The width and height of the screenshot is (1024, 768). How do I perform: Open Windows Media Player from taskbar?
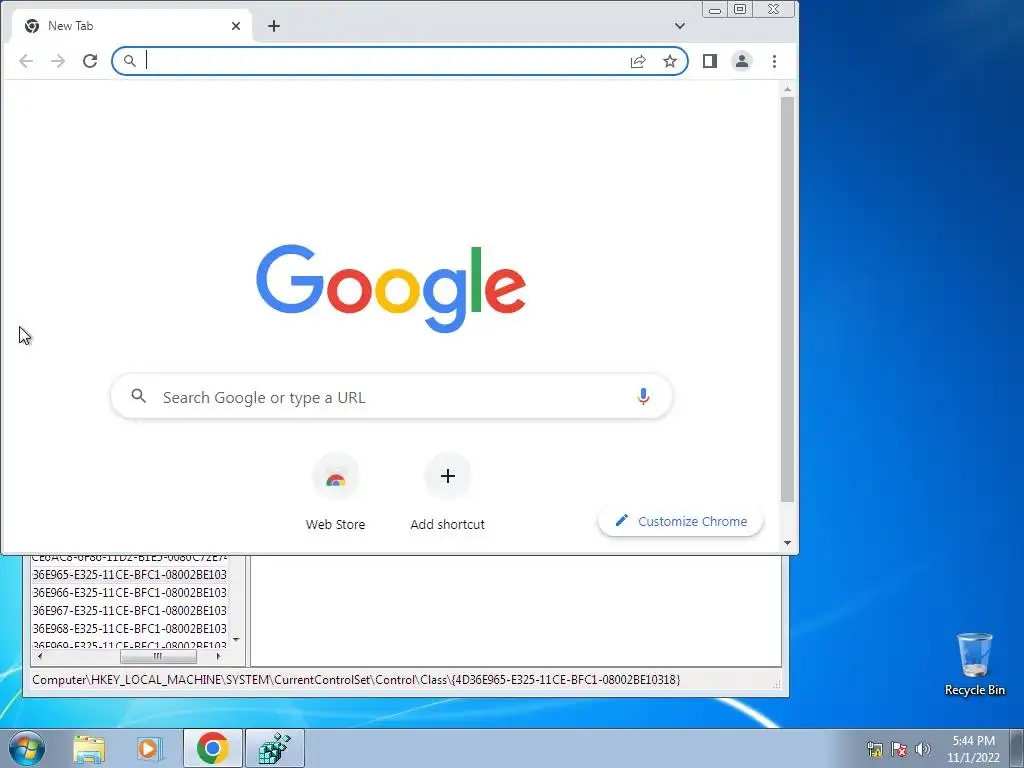[150, 749]
